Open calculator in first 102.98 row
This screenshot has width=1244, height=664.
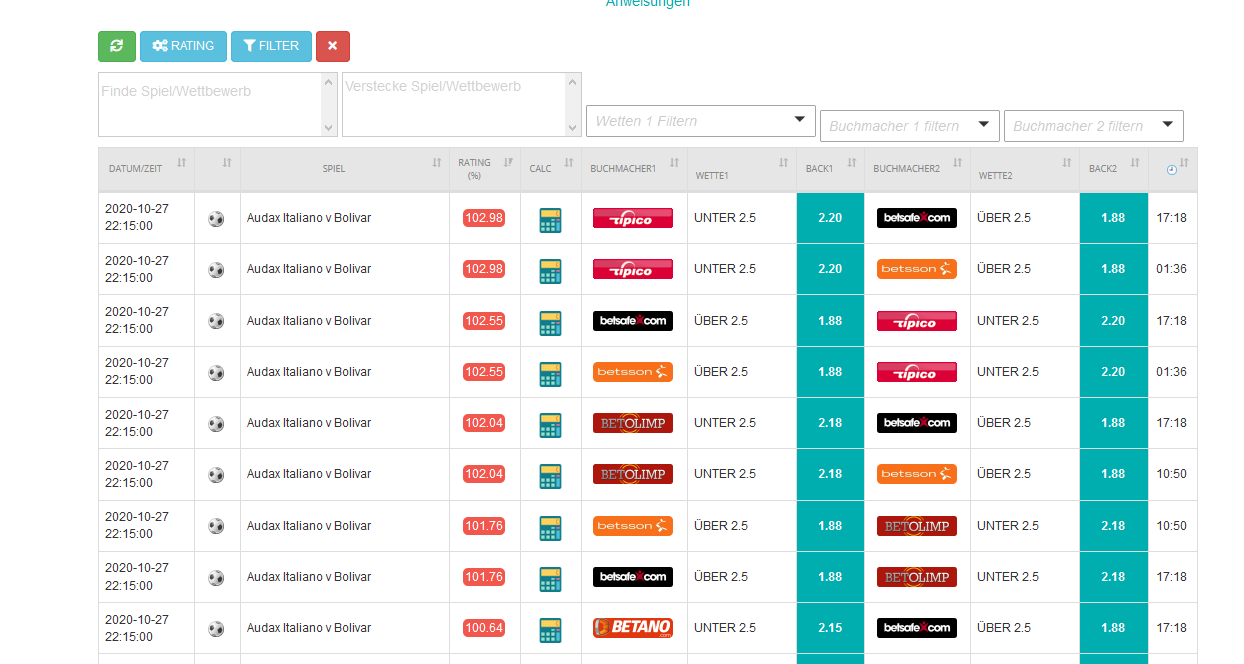click(550, 219)
